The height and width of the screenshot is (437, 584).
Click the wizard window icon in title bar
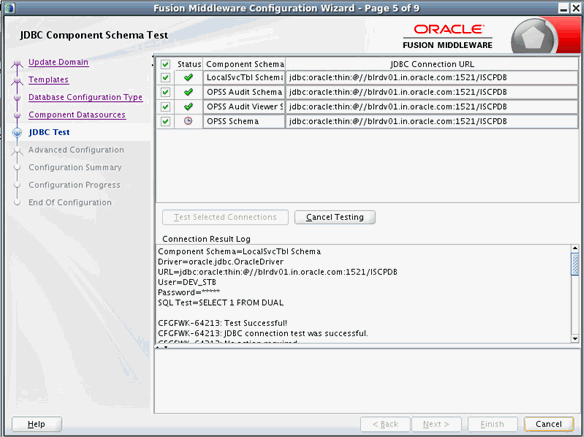pos(9,8)
